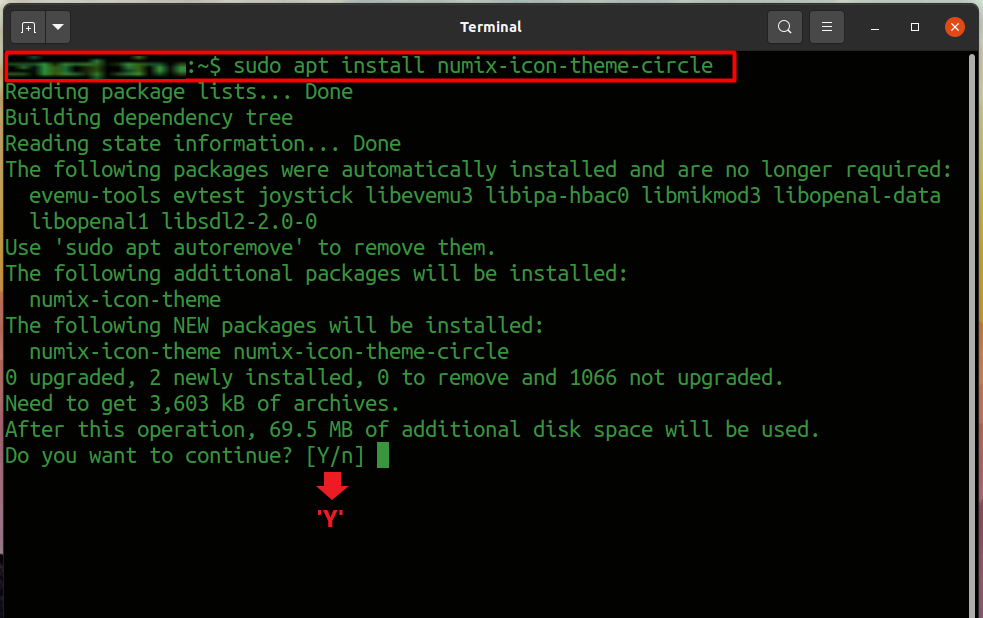Open the terminal search tool
983x618 pixels.
point(784,27)
